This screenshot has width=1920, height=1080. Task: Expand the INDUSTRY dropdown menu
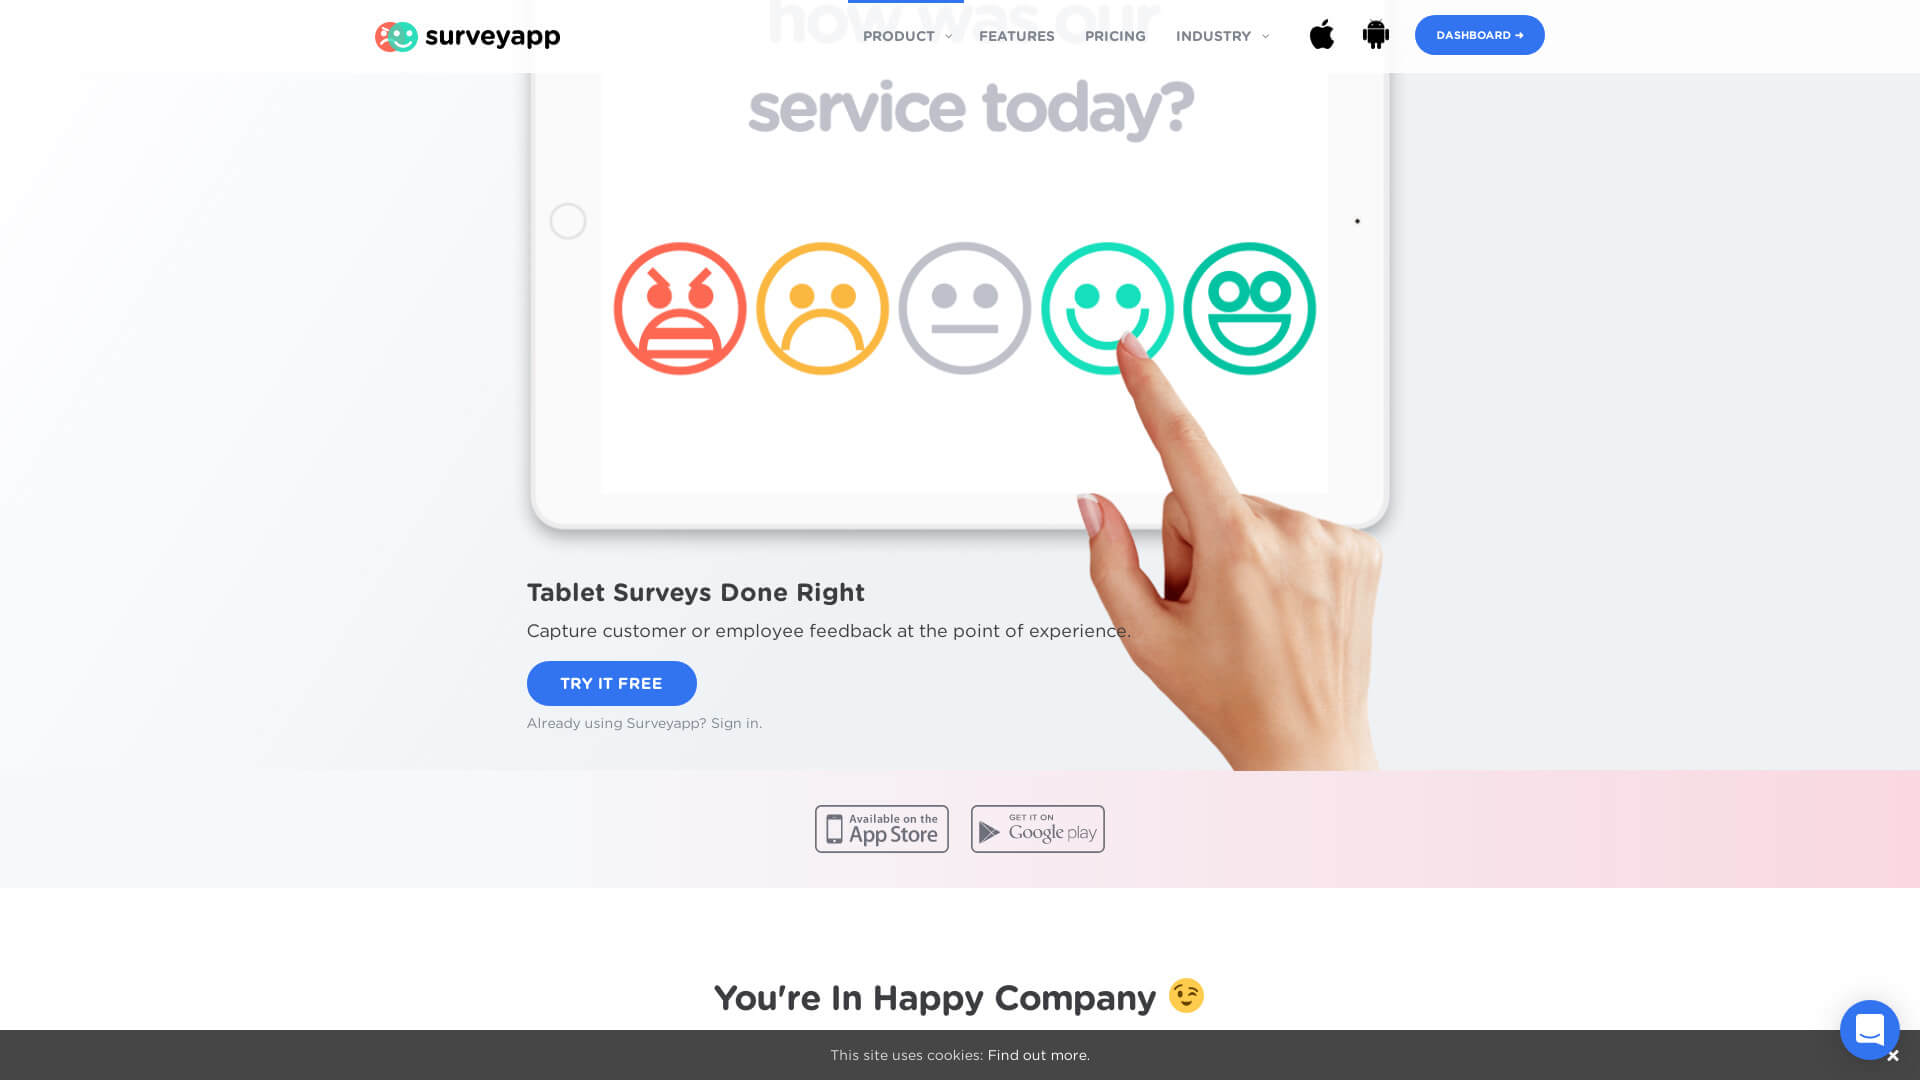point(1220,36)
